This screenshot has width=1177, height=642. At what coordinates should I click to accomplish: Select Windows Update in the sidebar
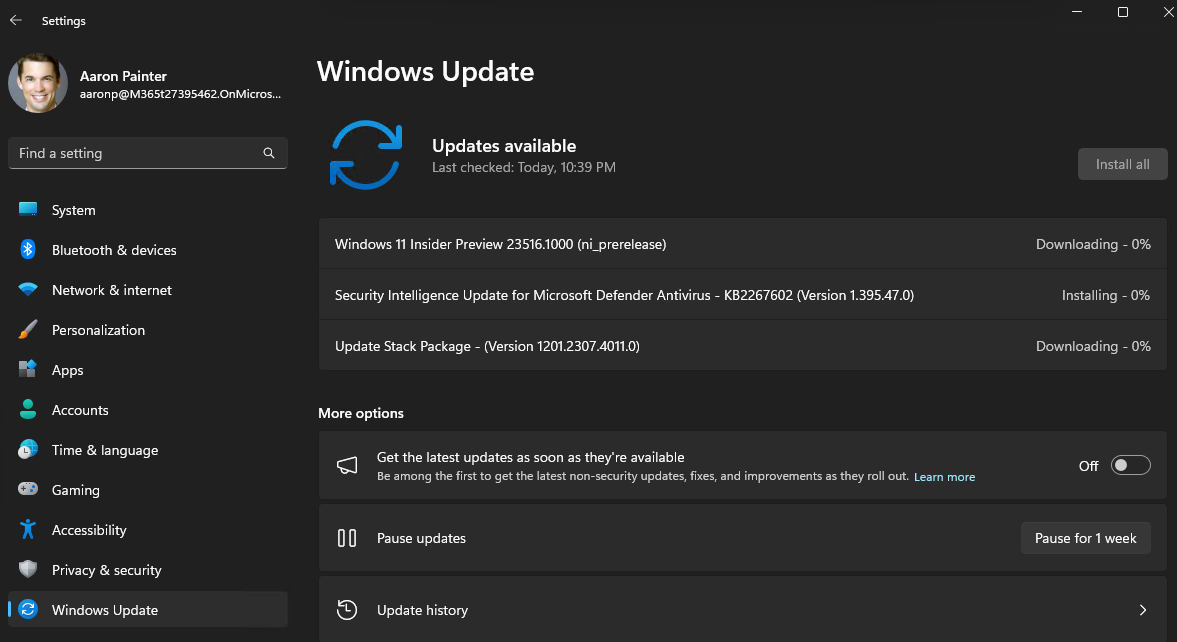coord(148,610)
